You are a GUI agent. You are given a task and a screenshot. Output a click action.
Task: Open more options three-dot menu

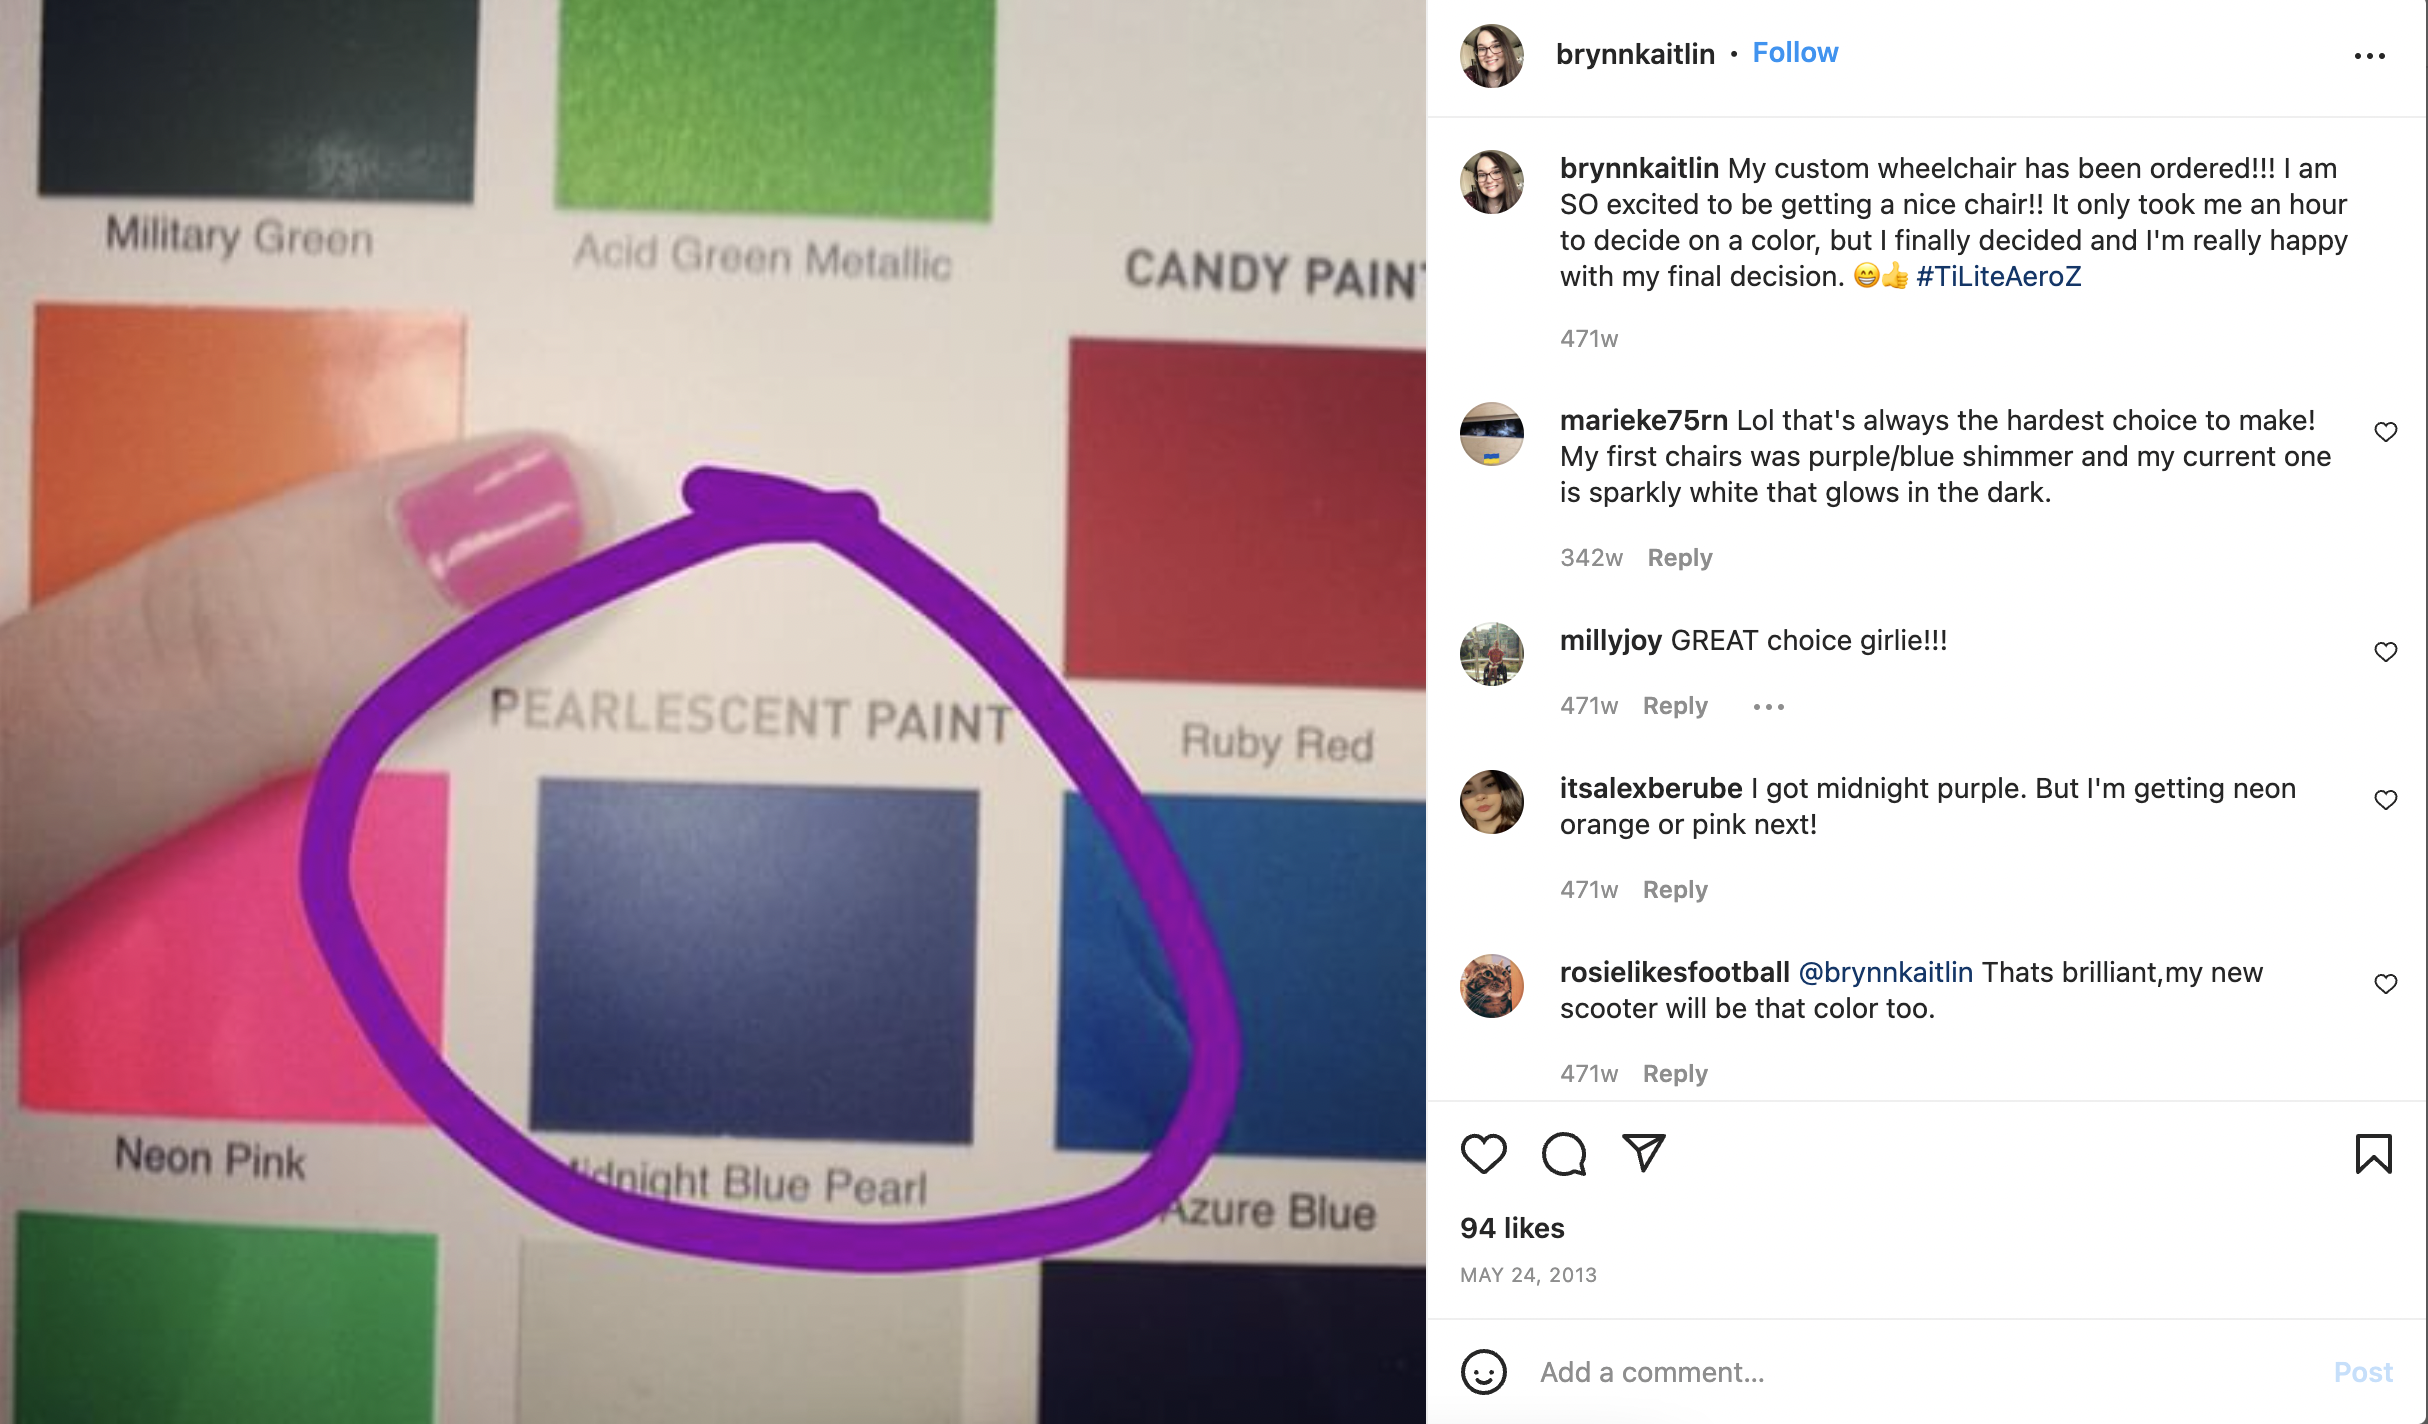pyautogui.click(x=2369, y=56)
